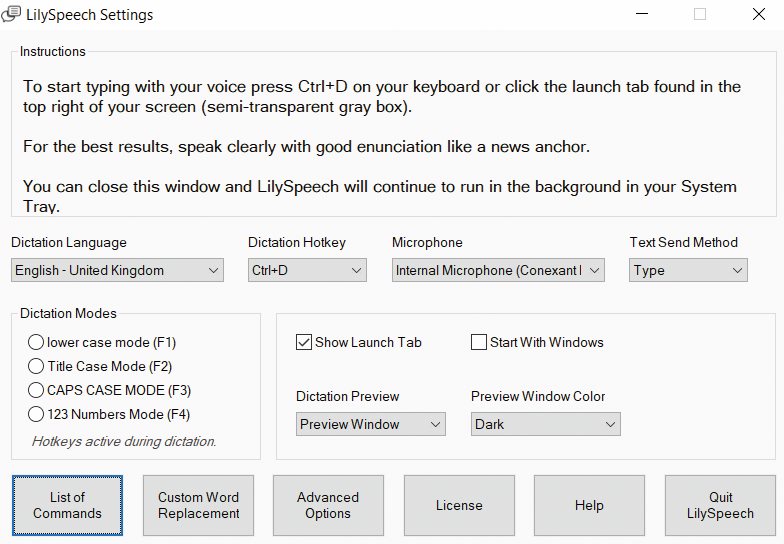Open the Microphone selection dropdown

[x=498, y=270]
